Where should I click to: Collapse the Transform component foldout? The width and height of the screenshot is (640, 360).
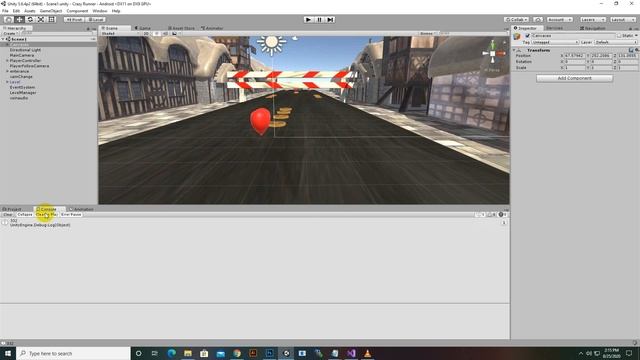pyautogui.click(x=514, y=50)
